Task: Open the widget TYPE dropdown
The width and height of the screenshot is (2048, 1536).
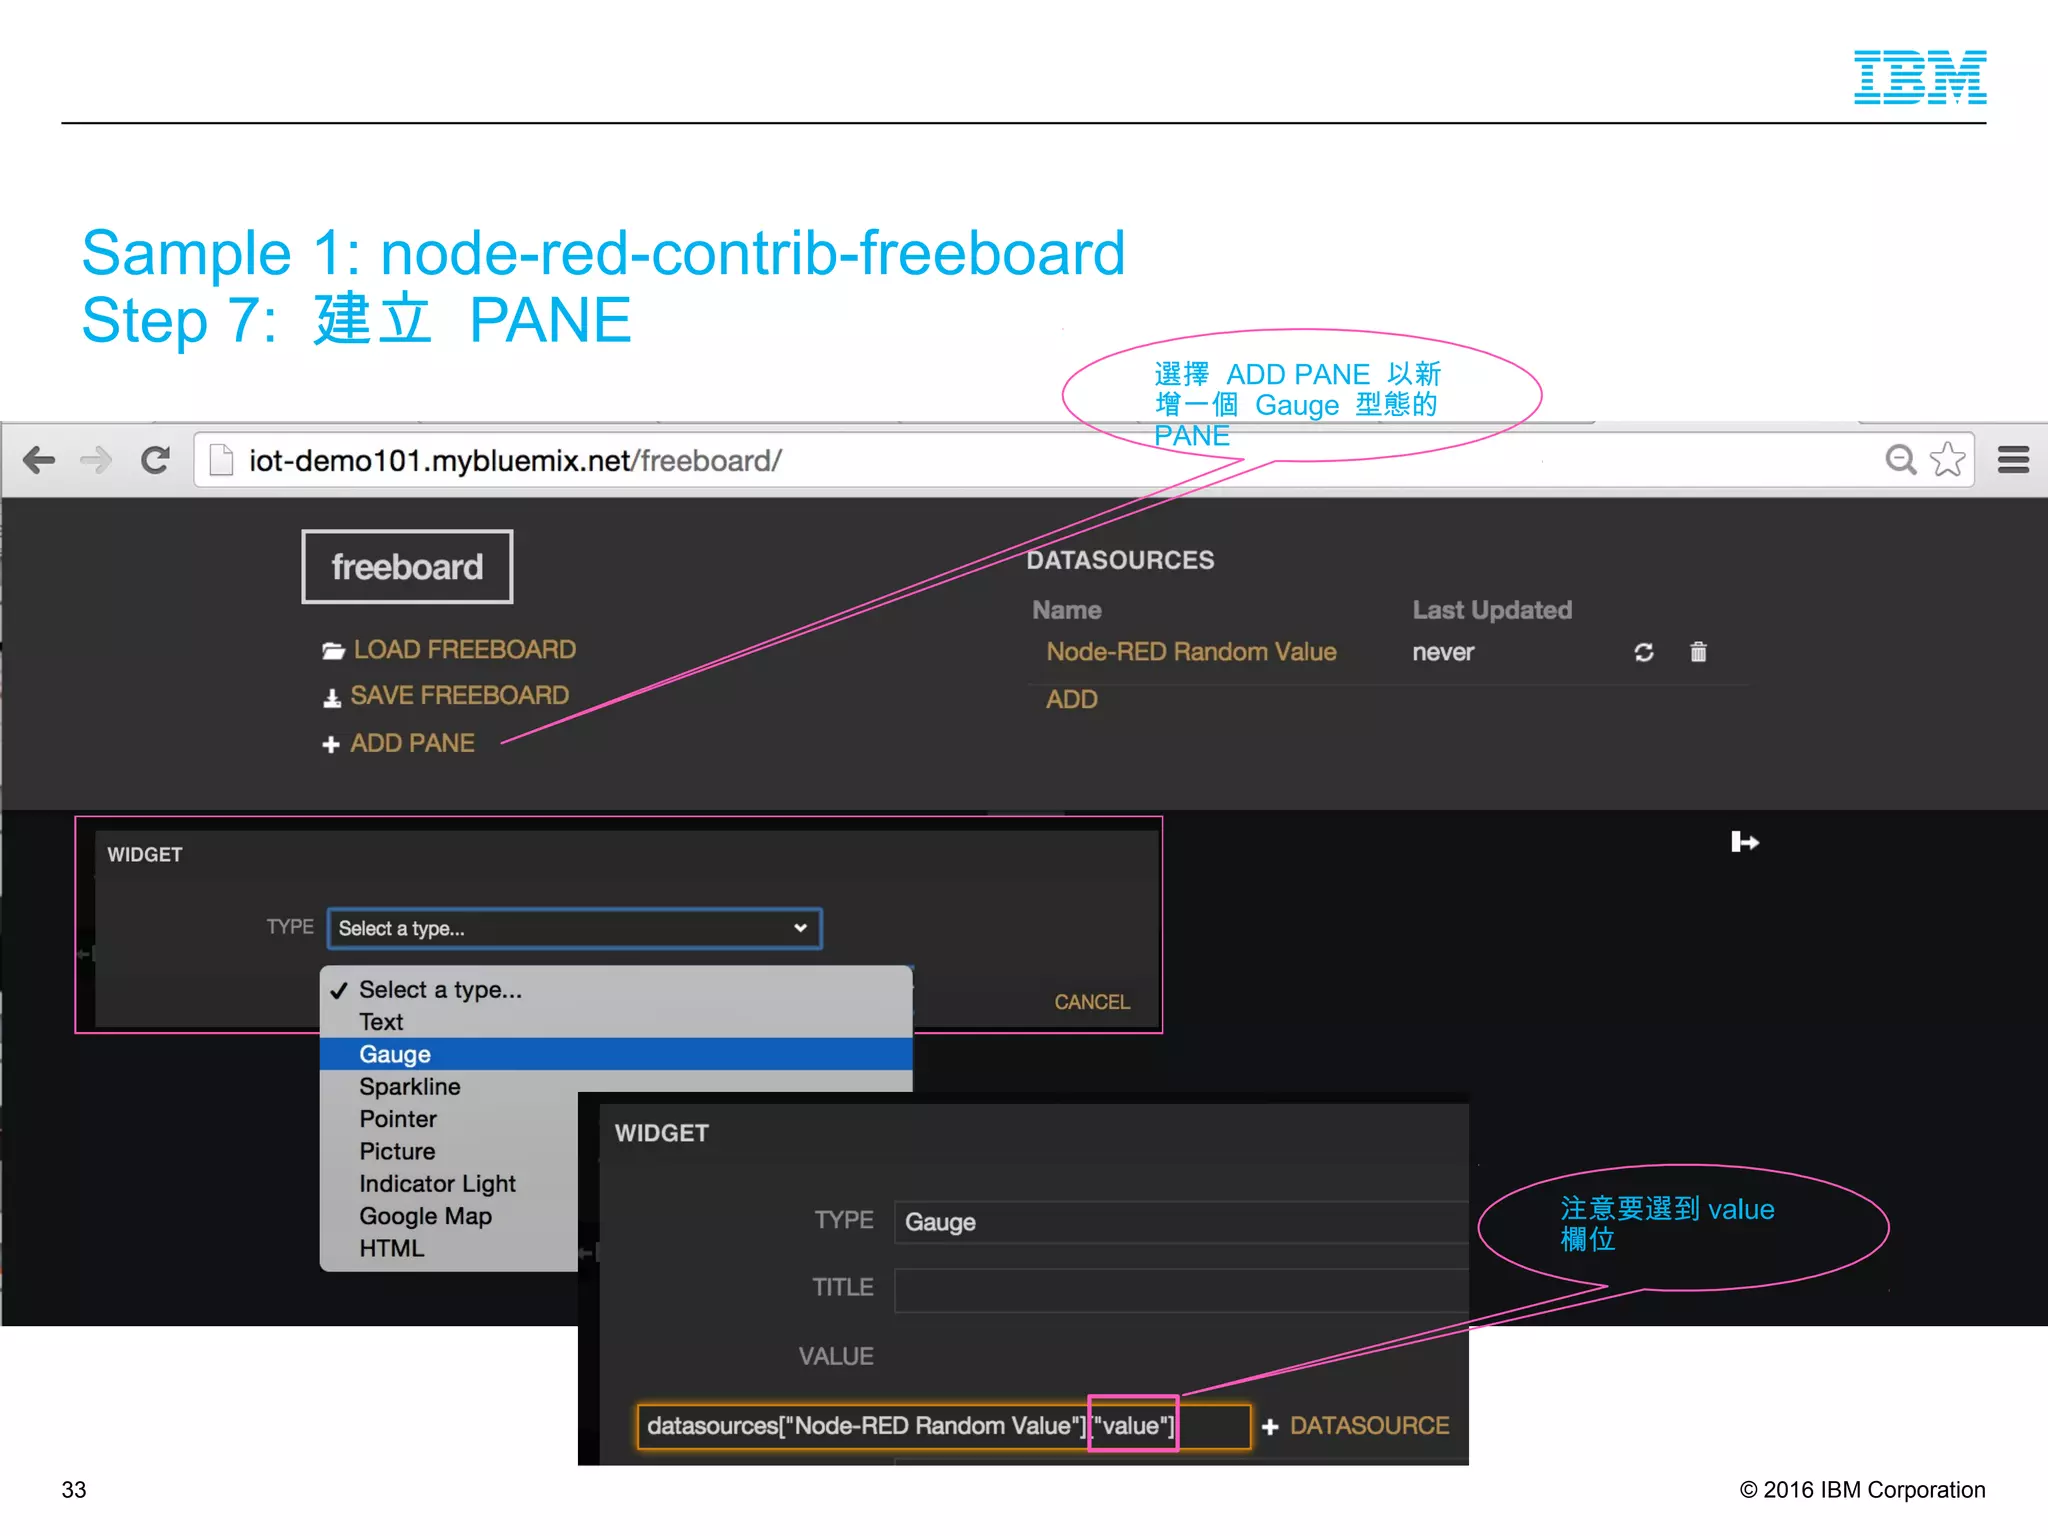Action: (575, 928)
